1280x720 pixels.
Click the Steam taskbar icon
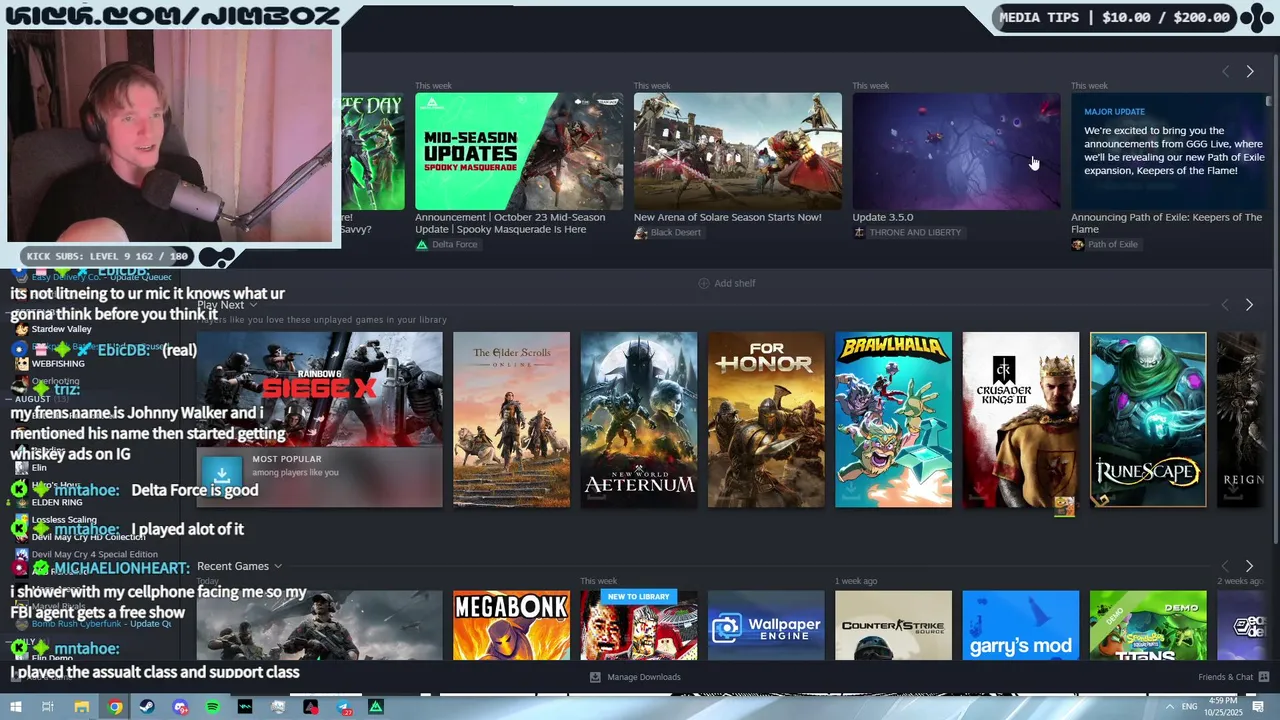[147, 707]
